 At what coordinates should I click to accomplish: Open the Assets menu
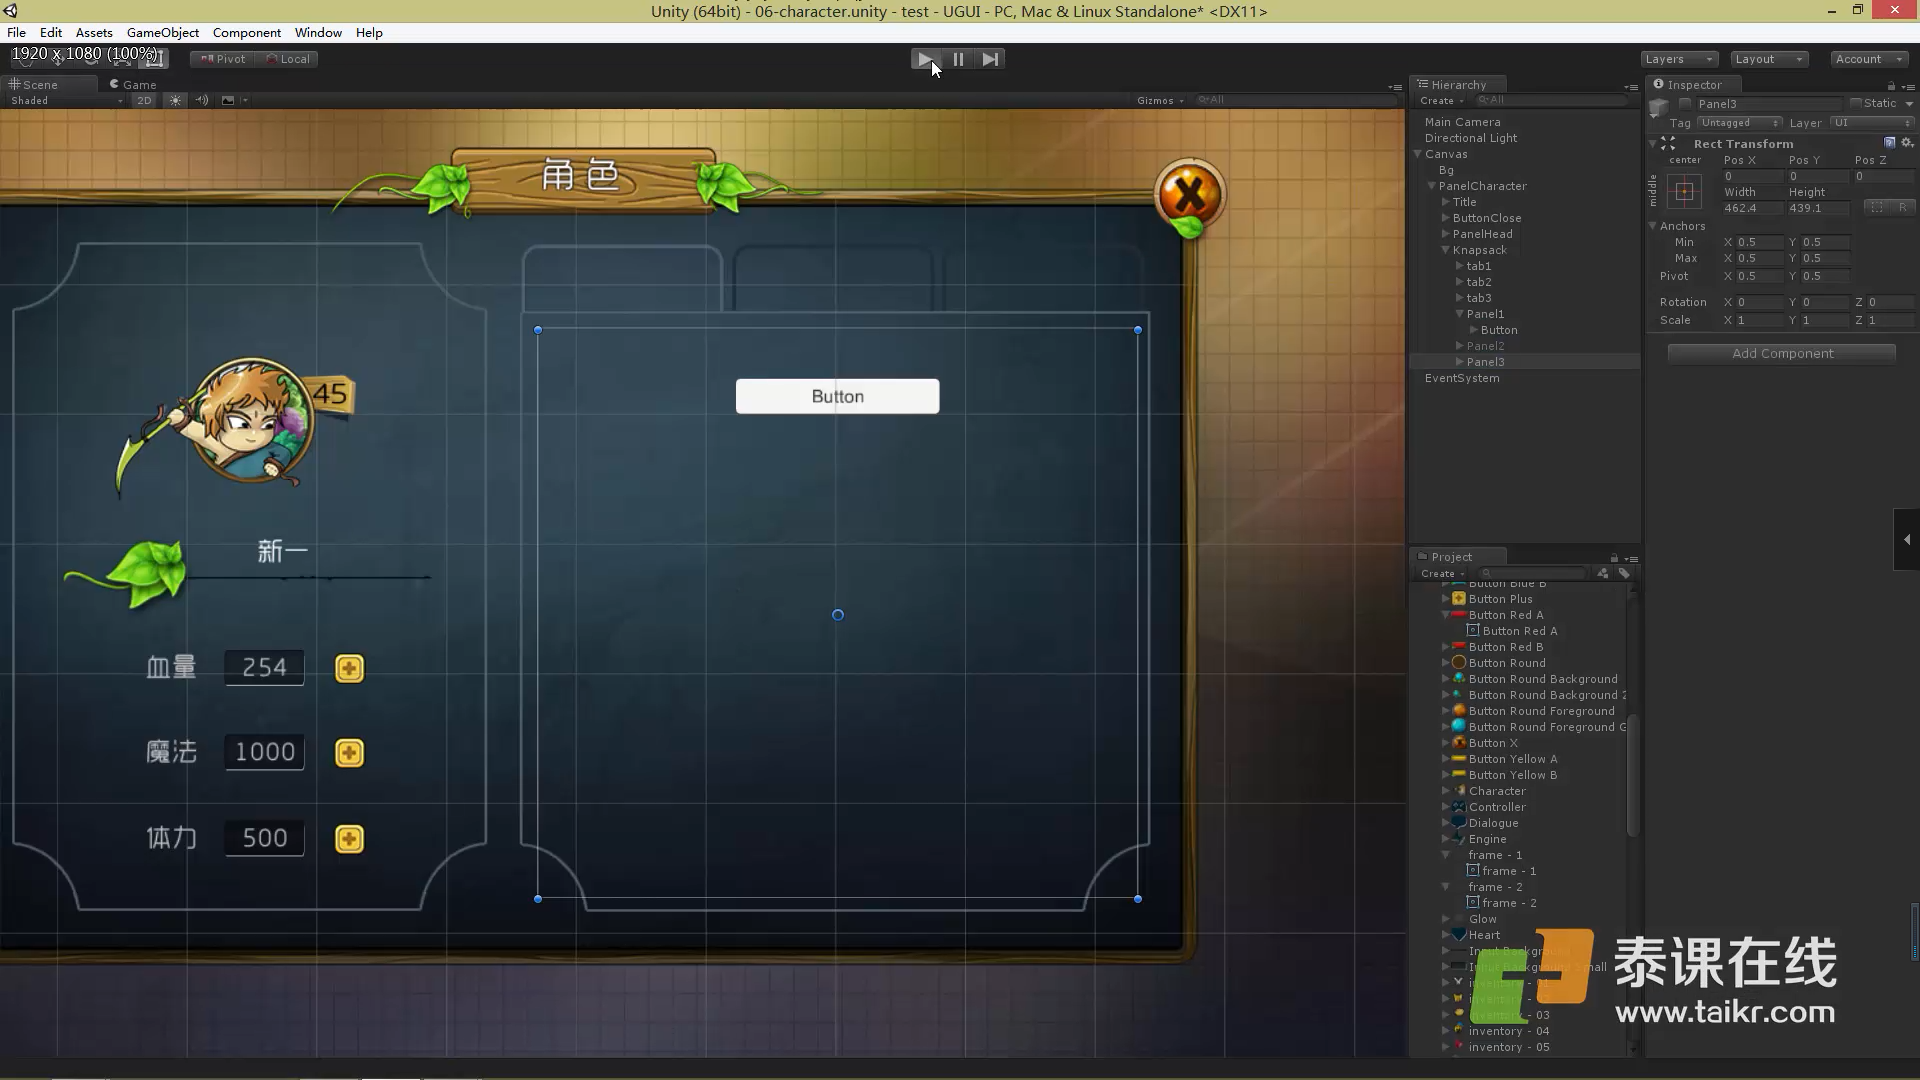coord(94,32)
